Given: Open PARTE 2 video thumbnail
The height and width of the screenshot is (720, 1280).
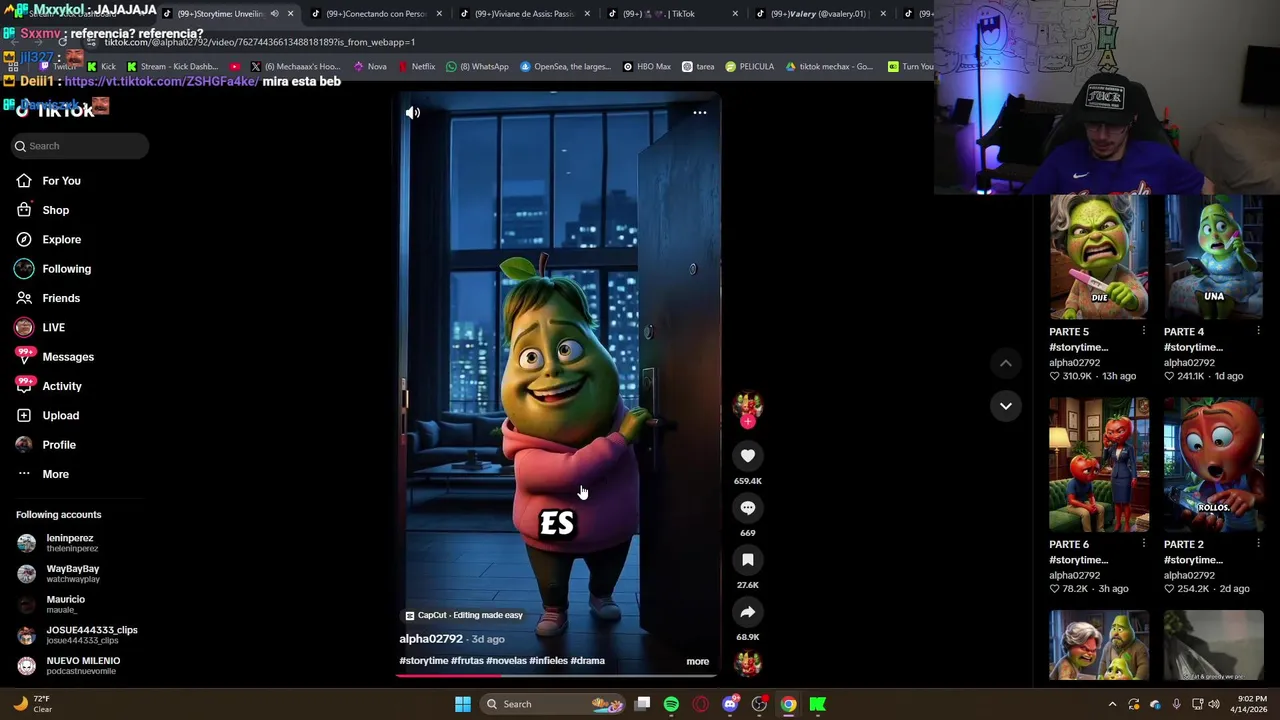Looking at the screenshot, I should coord(1214,465).
